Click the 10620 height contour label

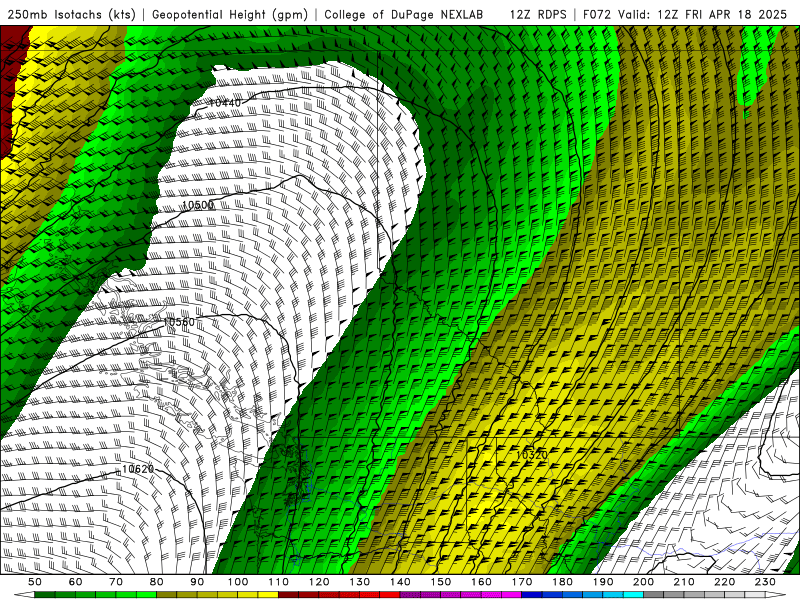[x=138, y=469]
